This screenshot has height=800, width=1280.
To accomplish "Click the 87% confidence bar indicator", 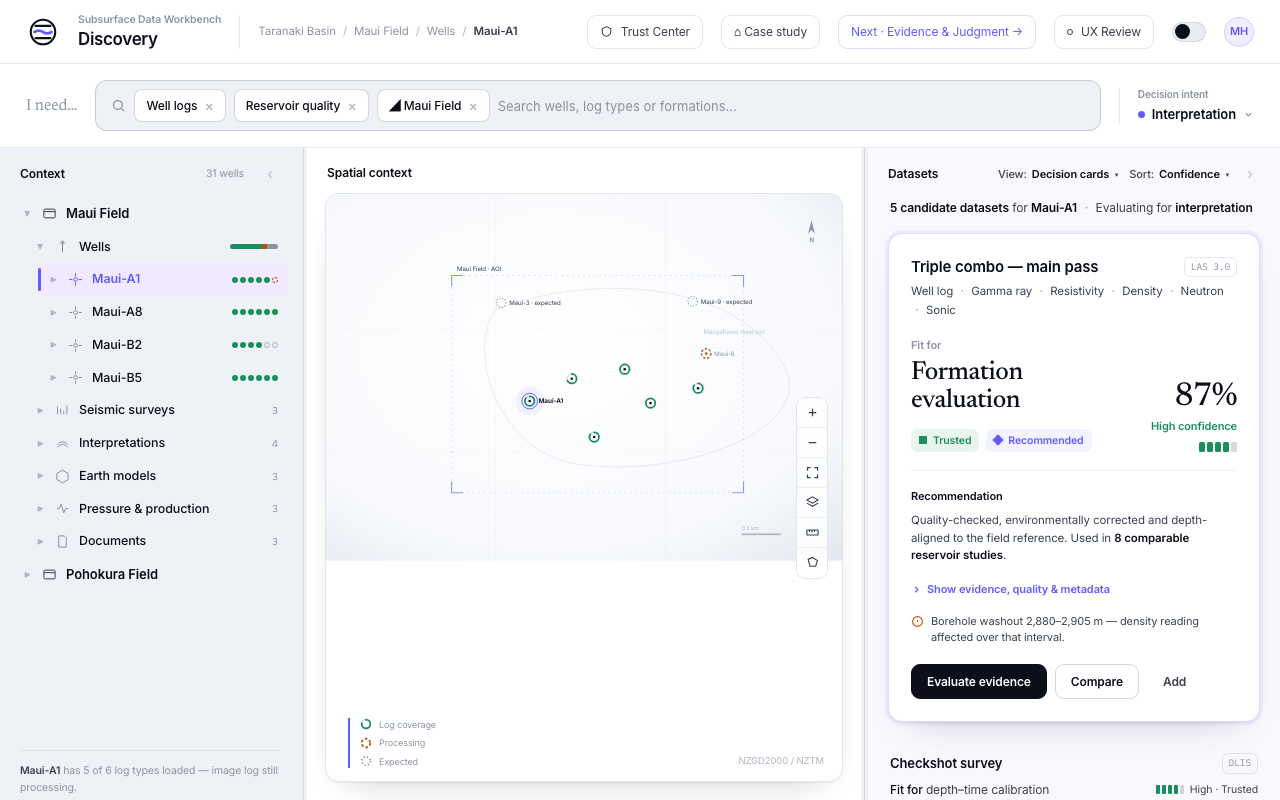I will [x=1218, y=447].
